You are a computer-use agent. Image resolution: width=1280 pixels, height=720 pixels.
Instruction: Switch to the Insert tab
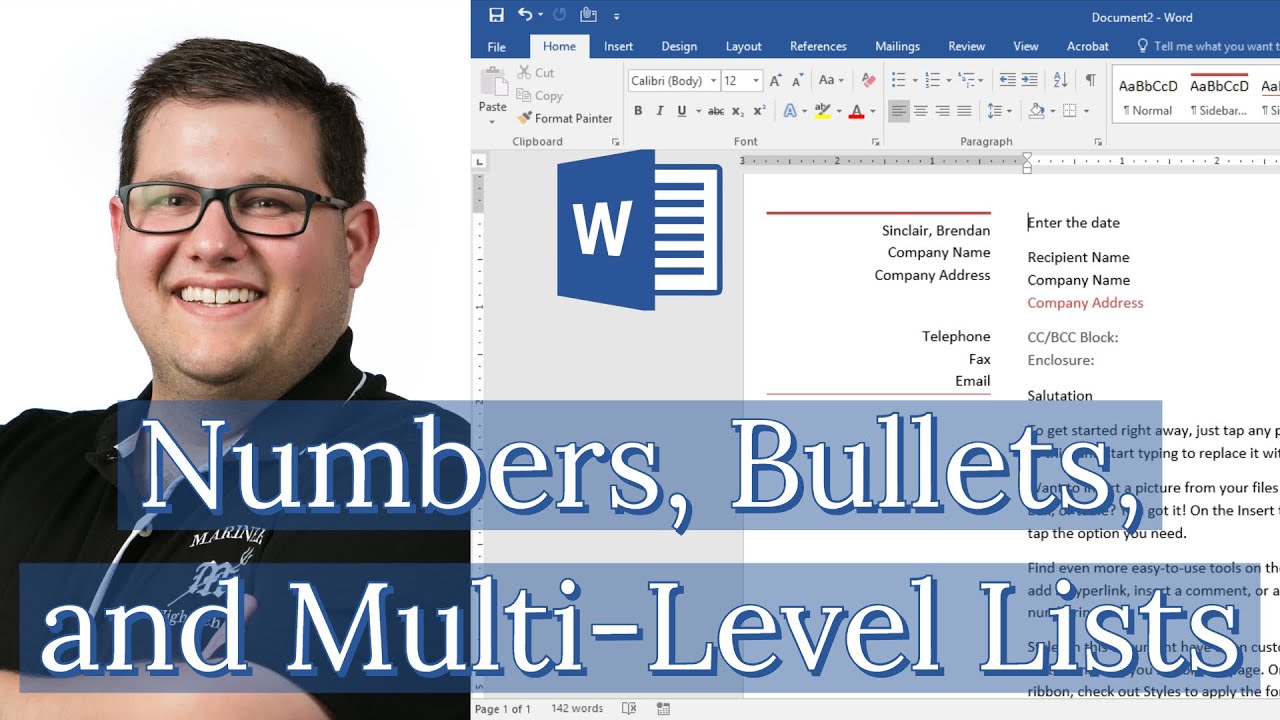click(618, 46)
